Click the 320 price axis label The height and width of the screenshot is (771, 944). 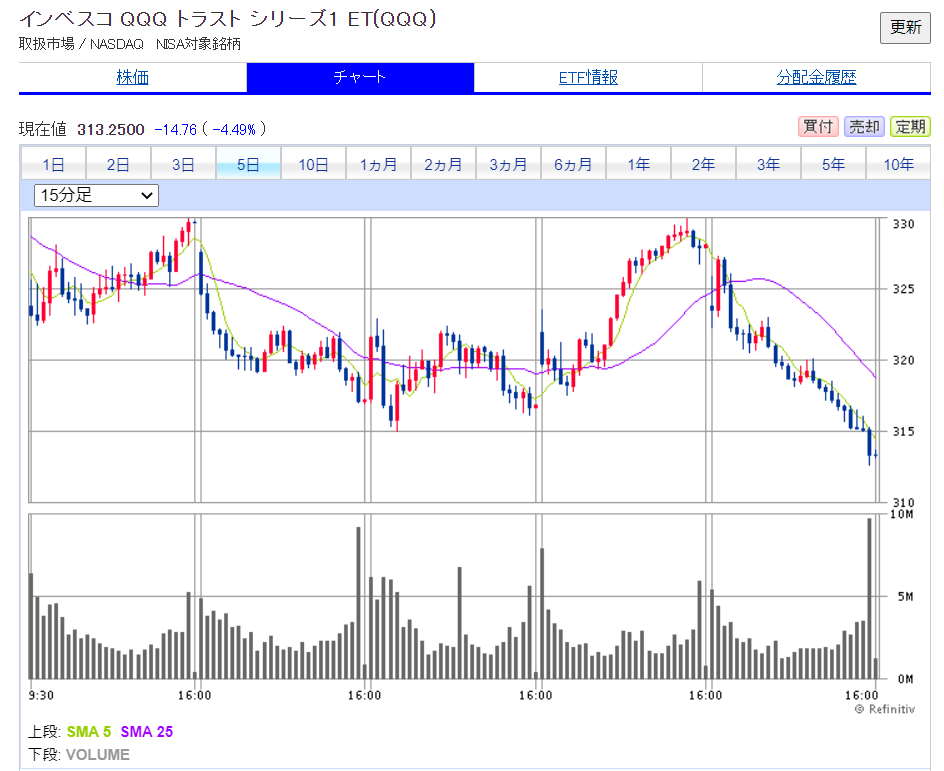(903, 361)
